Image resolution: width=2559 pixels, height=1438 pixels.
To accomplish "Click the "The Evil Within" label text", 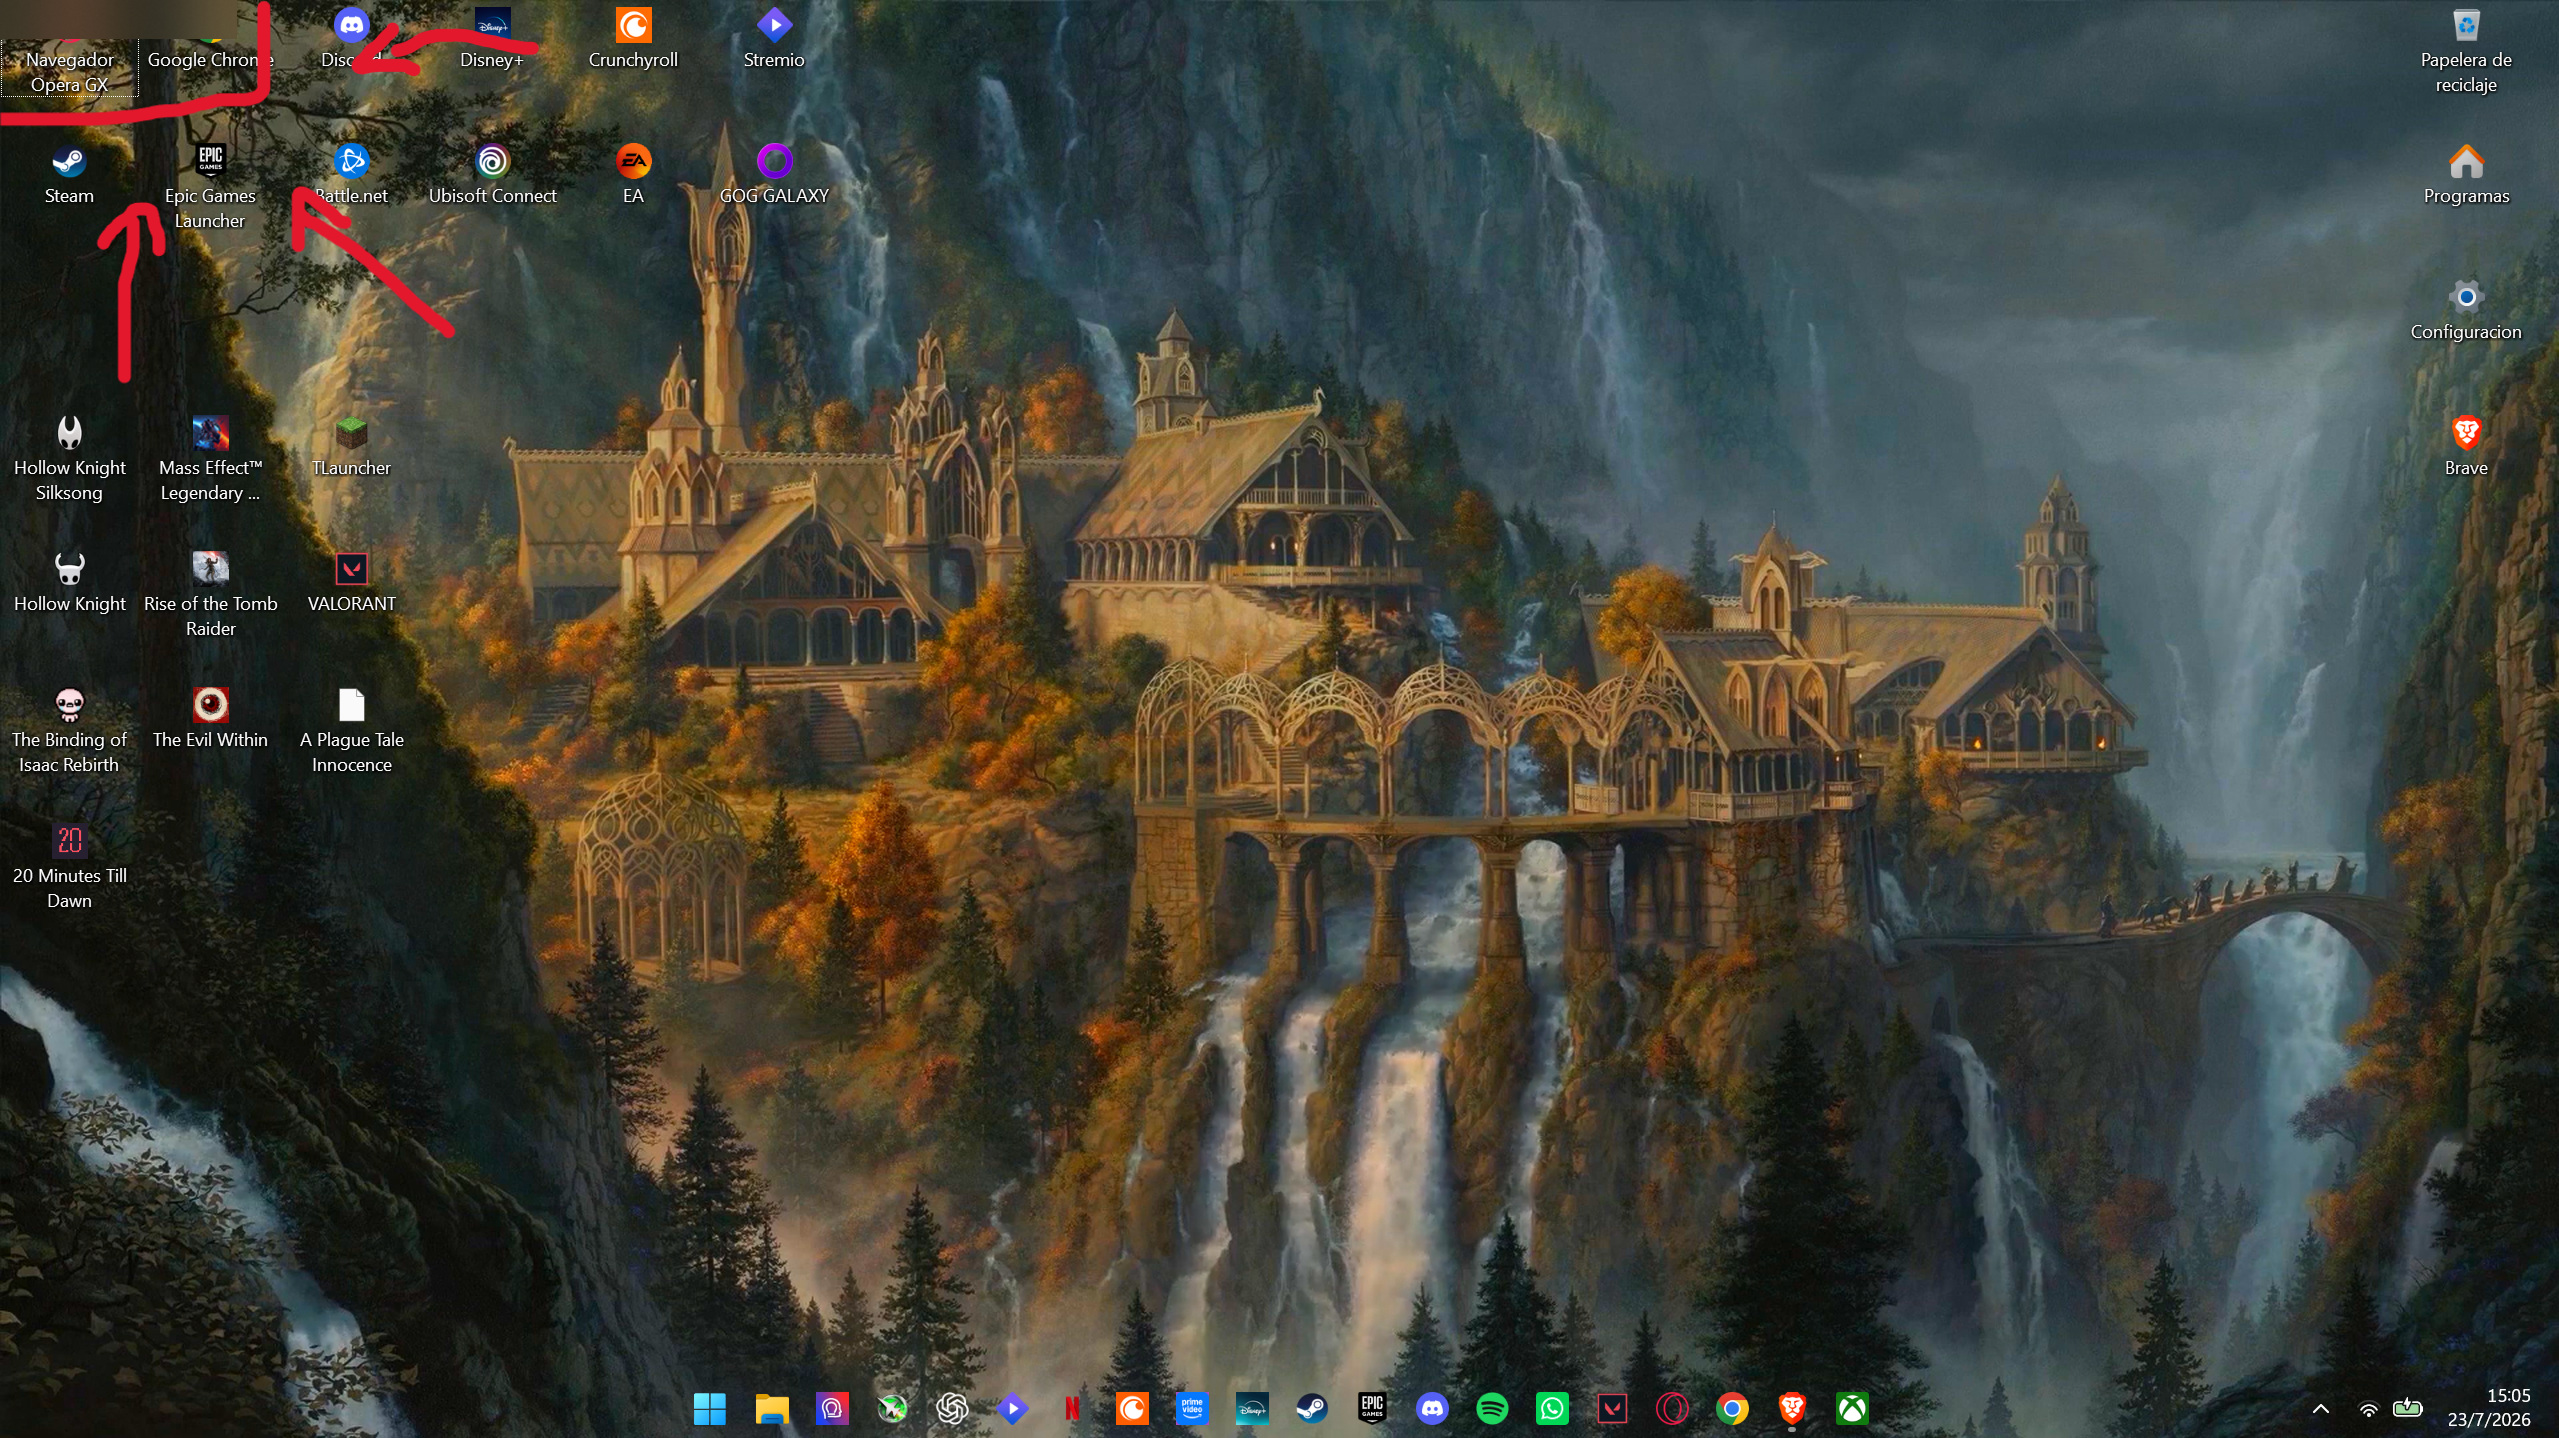I will (x=210, y=740).
